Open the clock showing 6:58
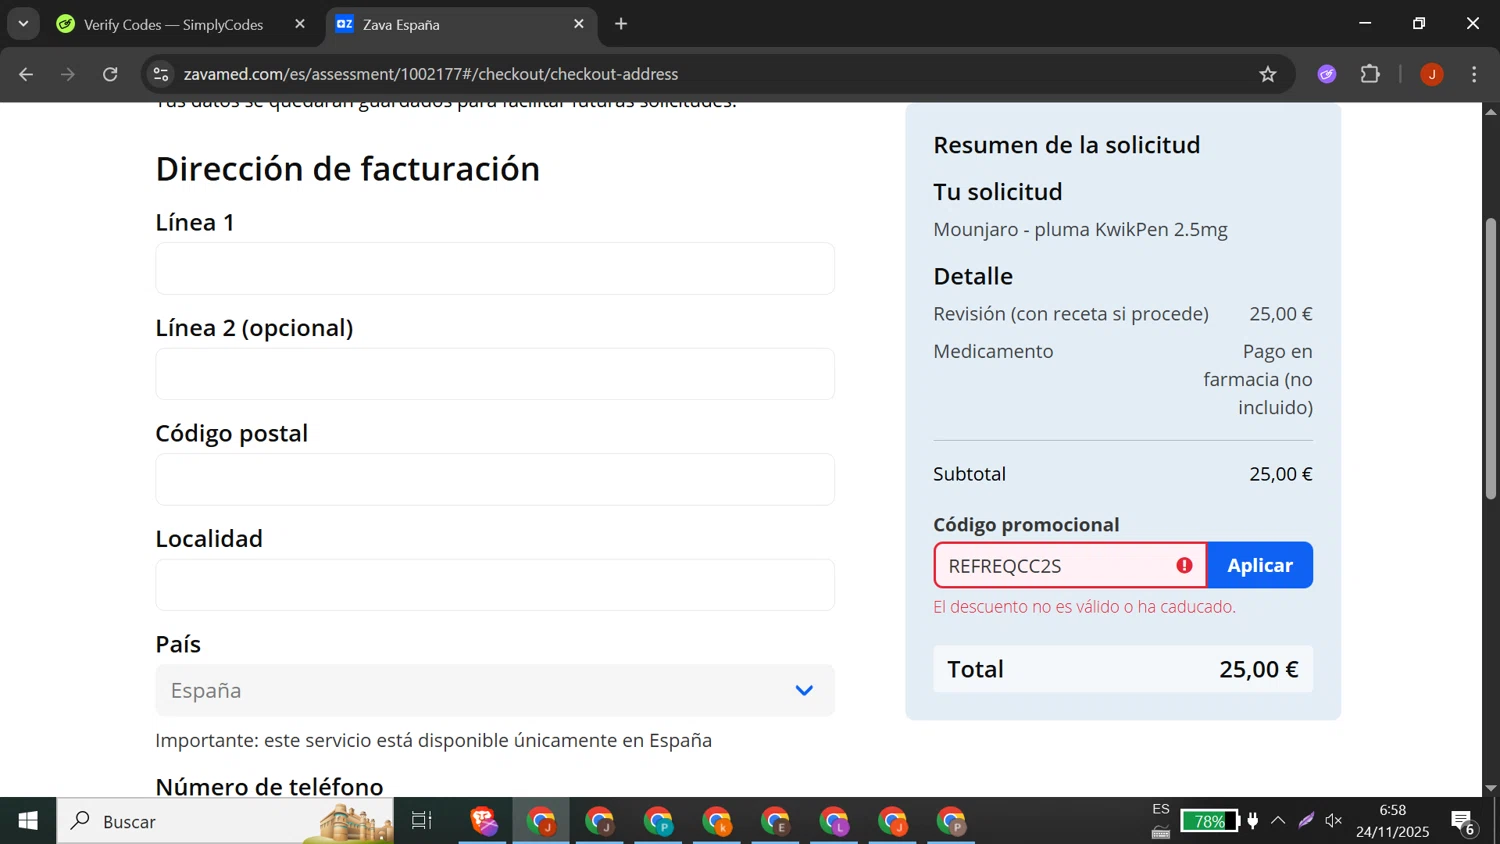 1393,821
